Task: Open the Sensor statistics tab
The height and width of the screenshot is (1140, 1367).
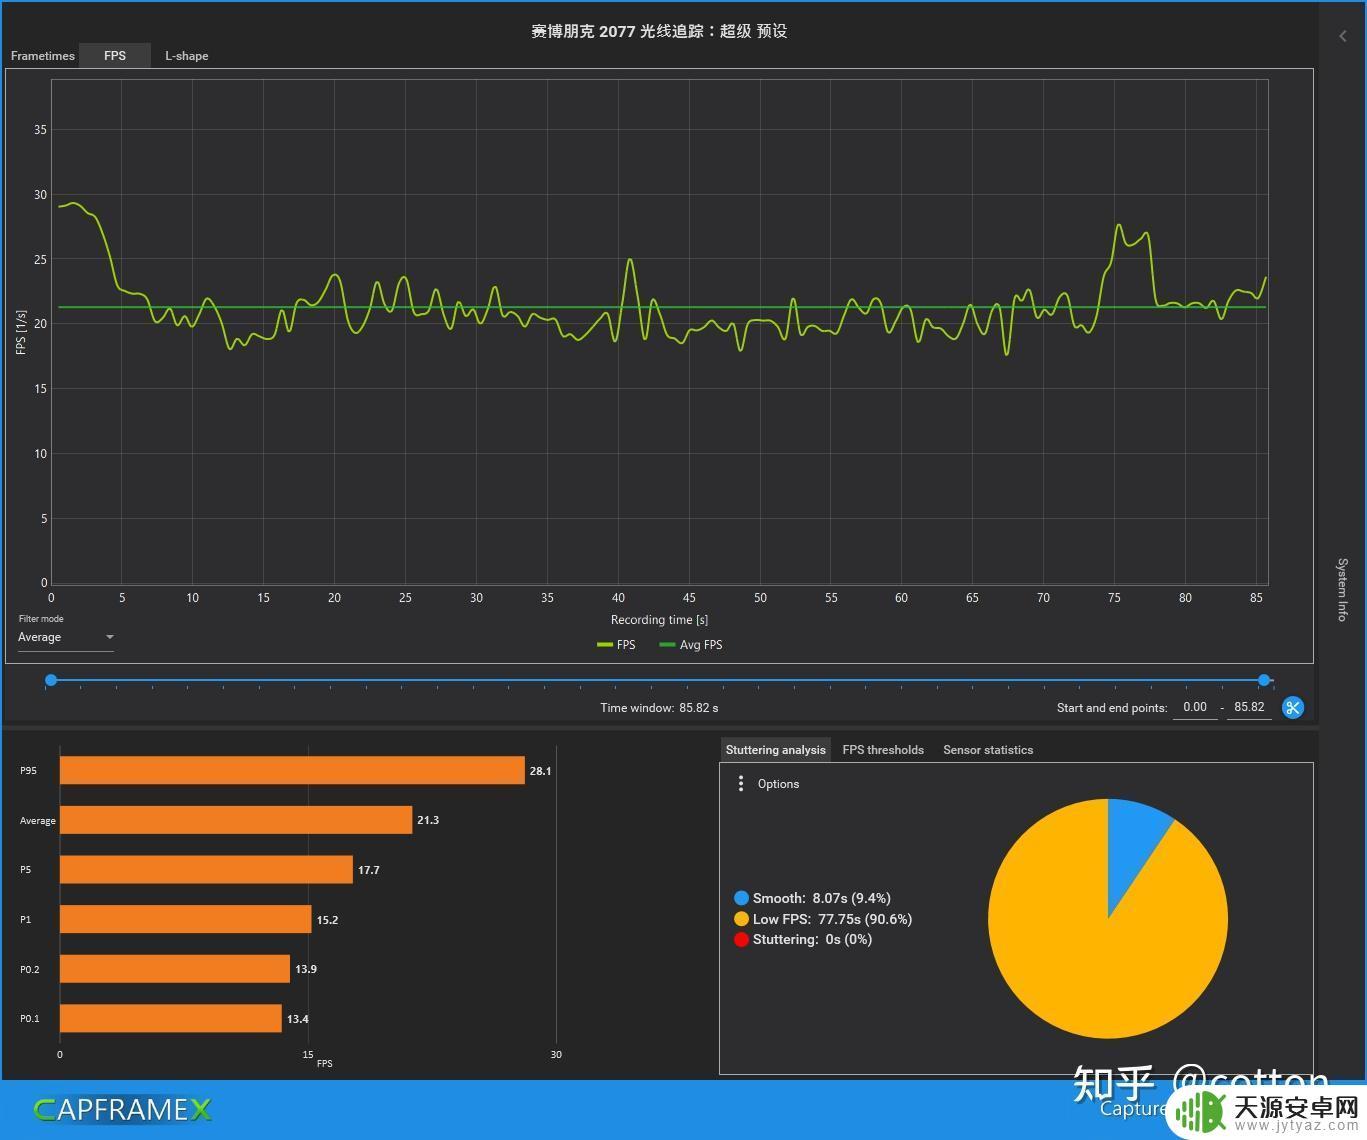Action: pyautogui.click(x=988, y=750)
